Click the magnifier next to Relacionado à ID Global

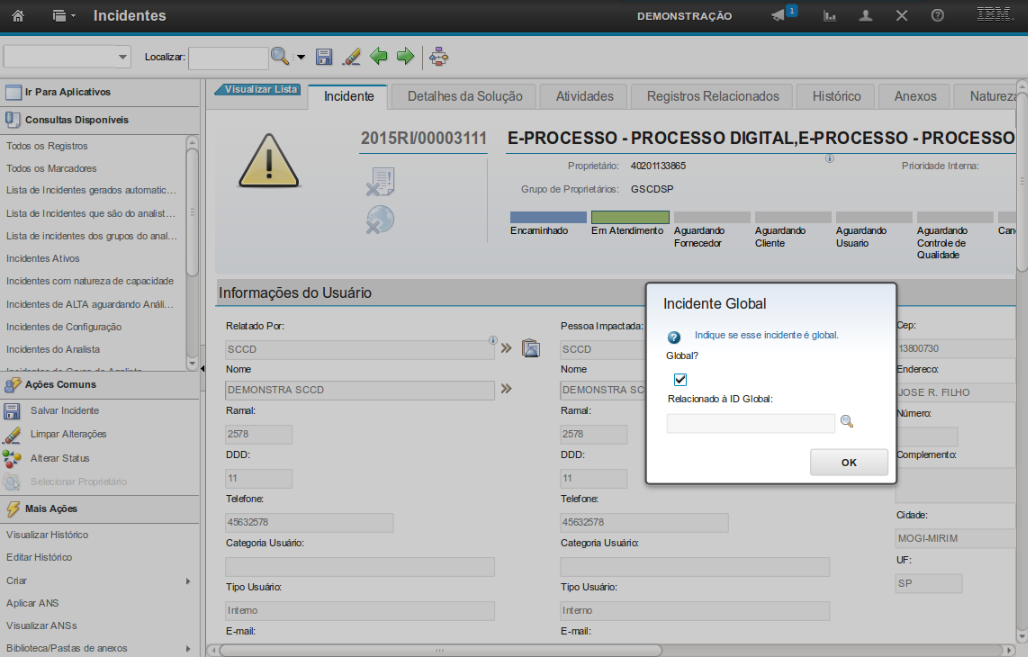click(x=846, y=422)
